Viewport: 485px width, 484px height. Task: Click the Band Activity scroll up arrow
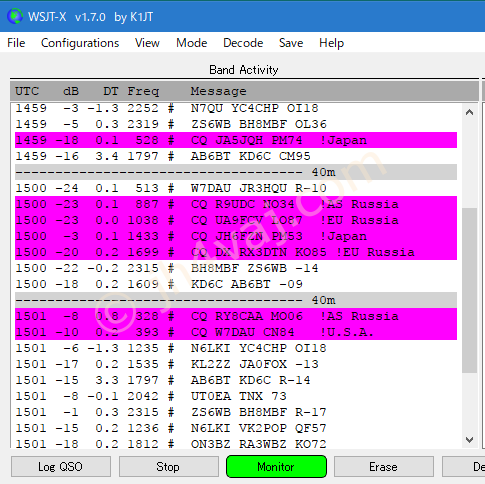pos(469,112)
